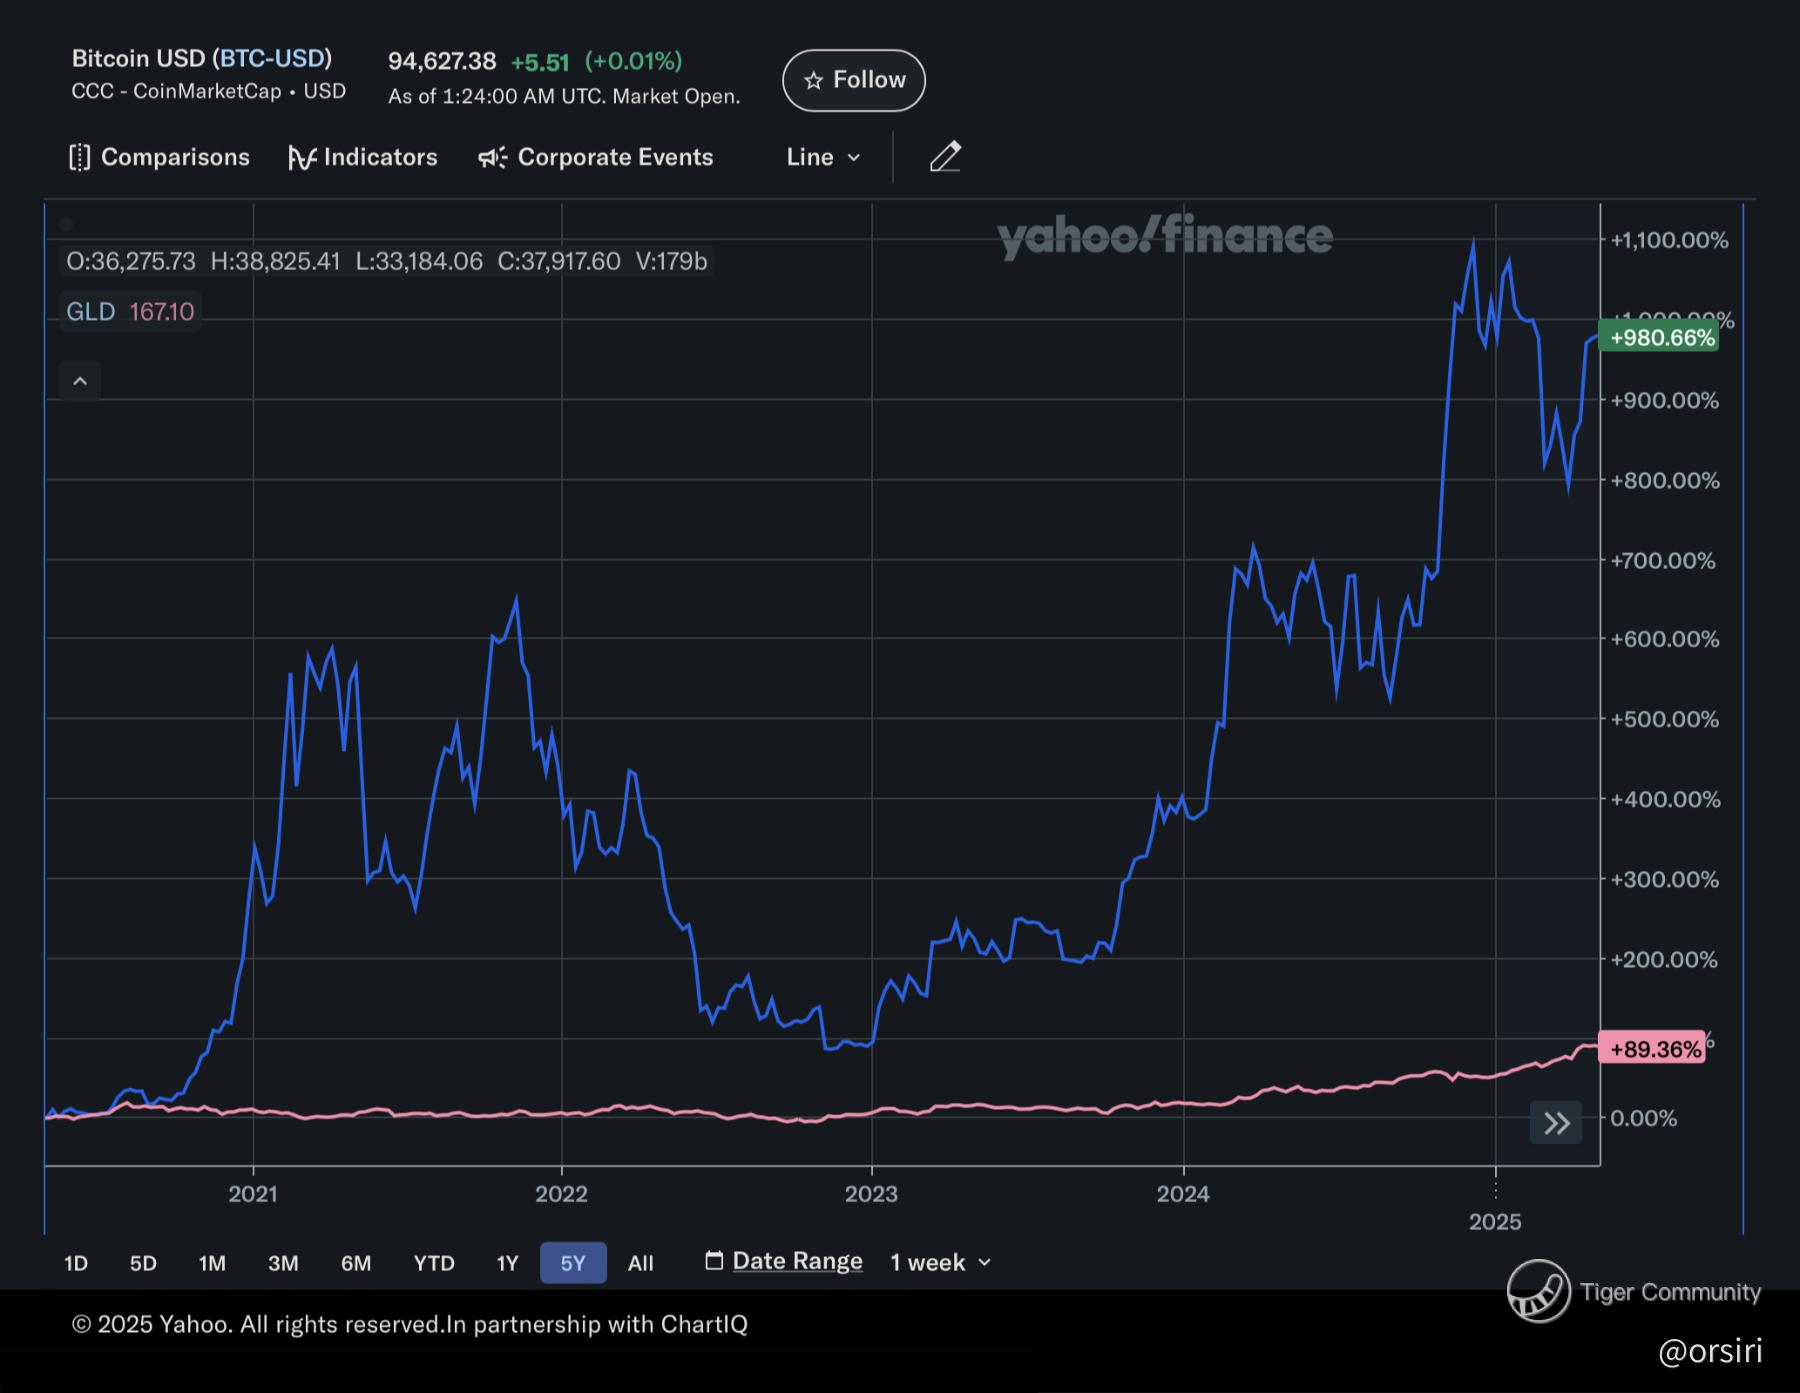Click the +500.00% y-axis label
The height and width of the screenshot is (1393, 1800).
pos(1665,719)
